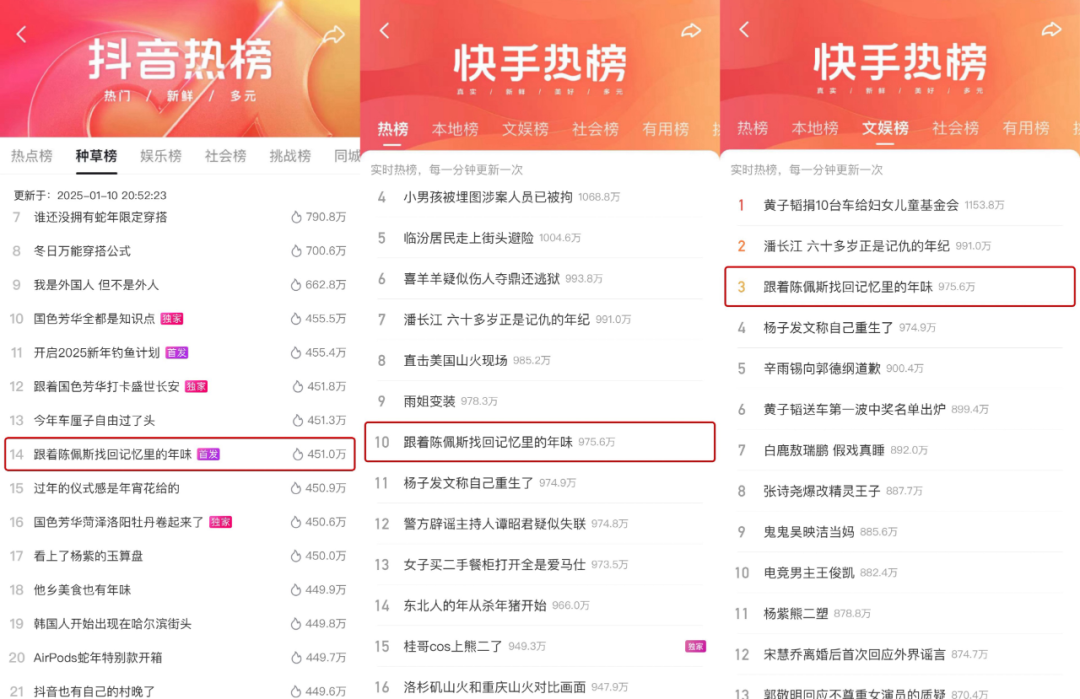1080x699 pixels.
Task: Open 文娱榜 topic 辛雨锡向郭德纲道歉
Action: point(822,368)
